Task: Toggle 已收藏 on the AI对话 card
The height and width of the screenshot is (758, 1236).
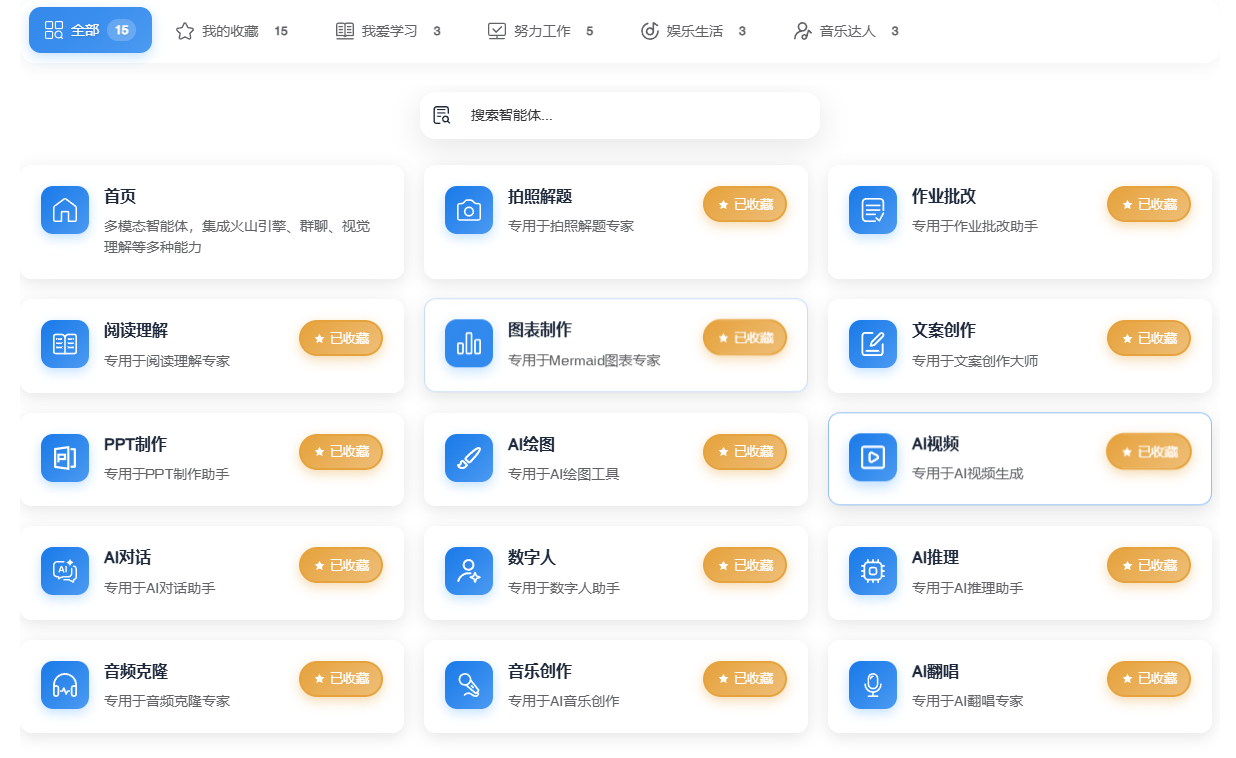Action: point(341,565)
